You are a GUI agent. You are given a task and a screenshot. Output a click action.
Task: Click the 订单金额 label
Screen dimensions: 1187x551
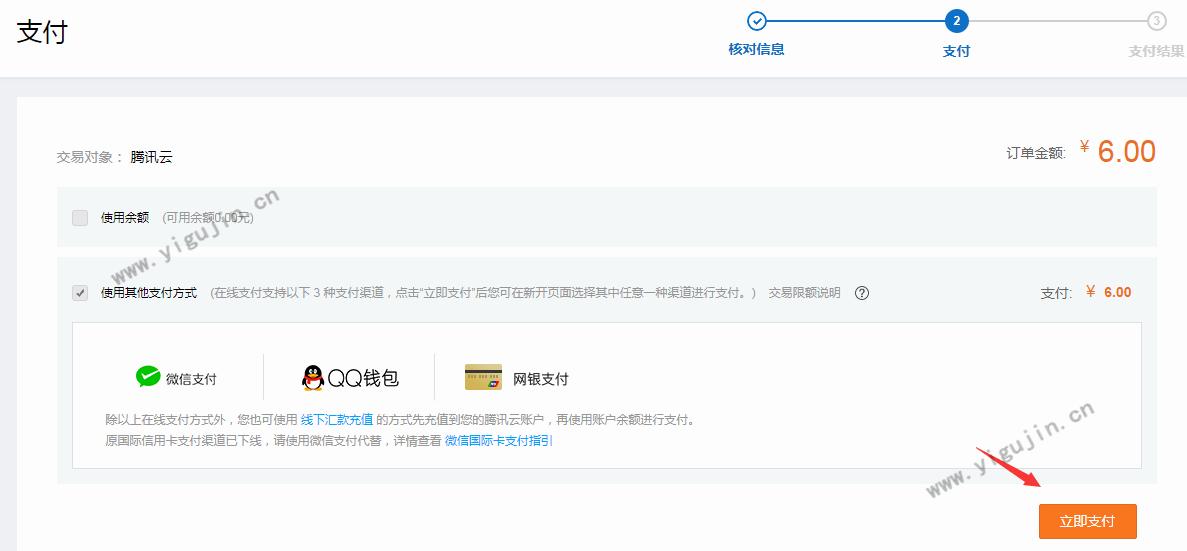click(1036, 153)
